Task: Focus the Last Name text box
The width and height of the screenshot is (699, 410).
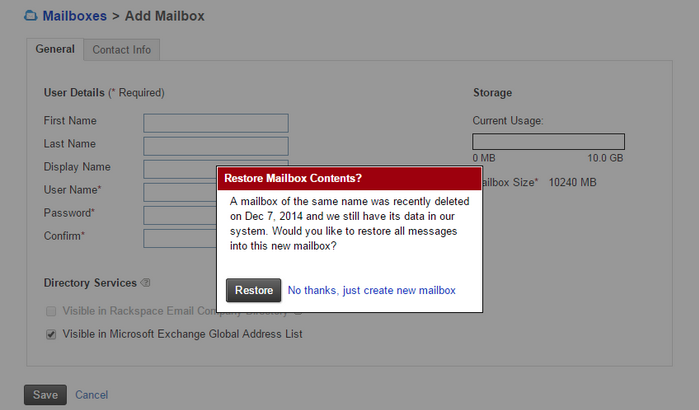Action: point(216,146)
